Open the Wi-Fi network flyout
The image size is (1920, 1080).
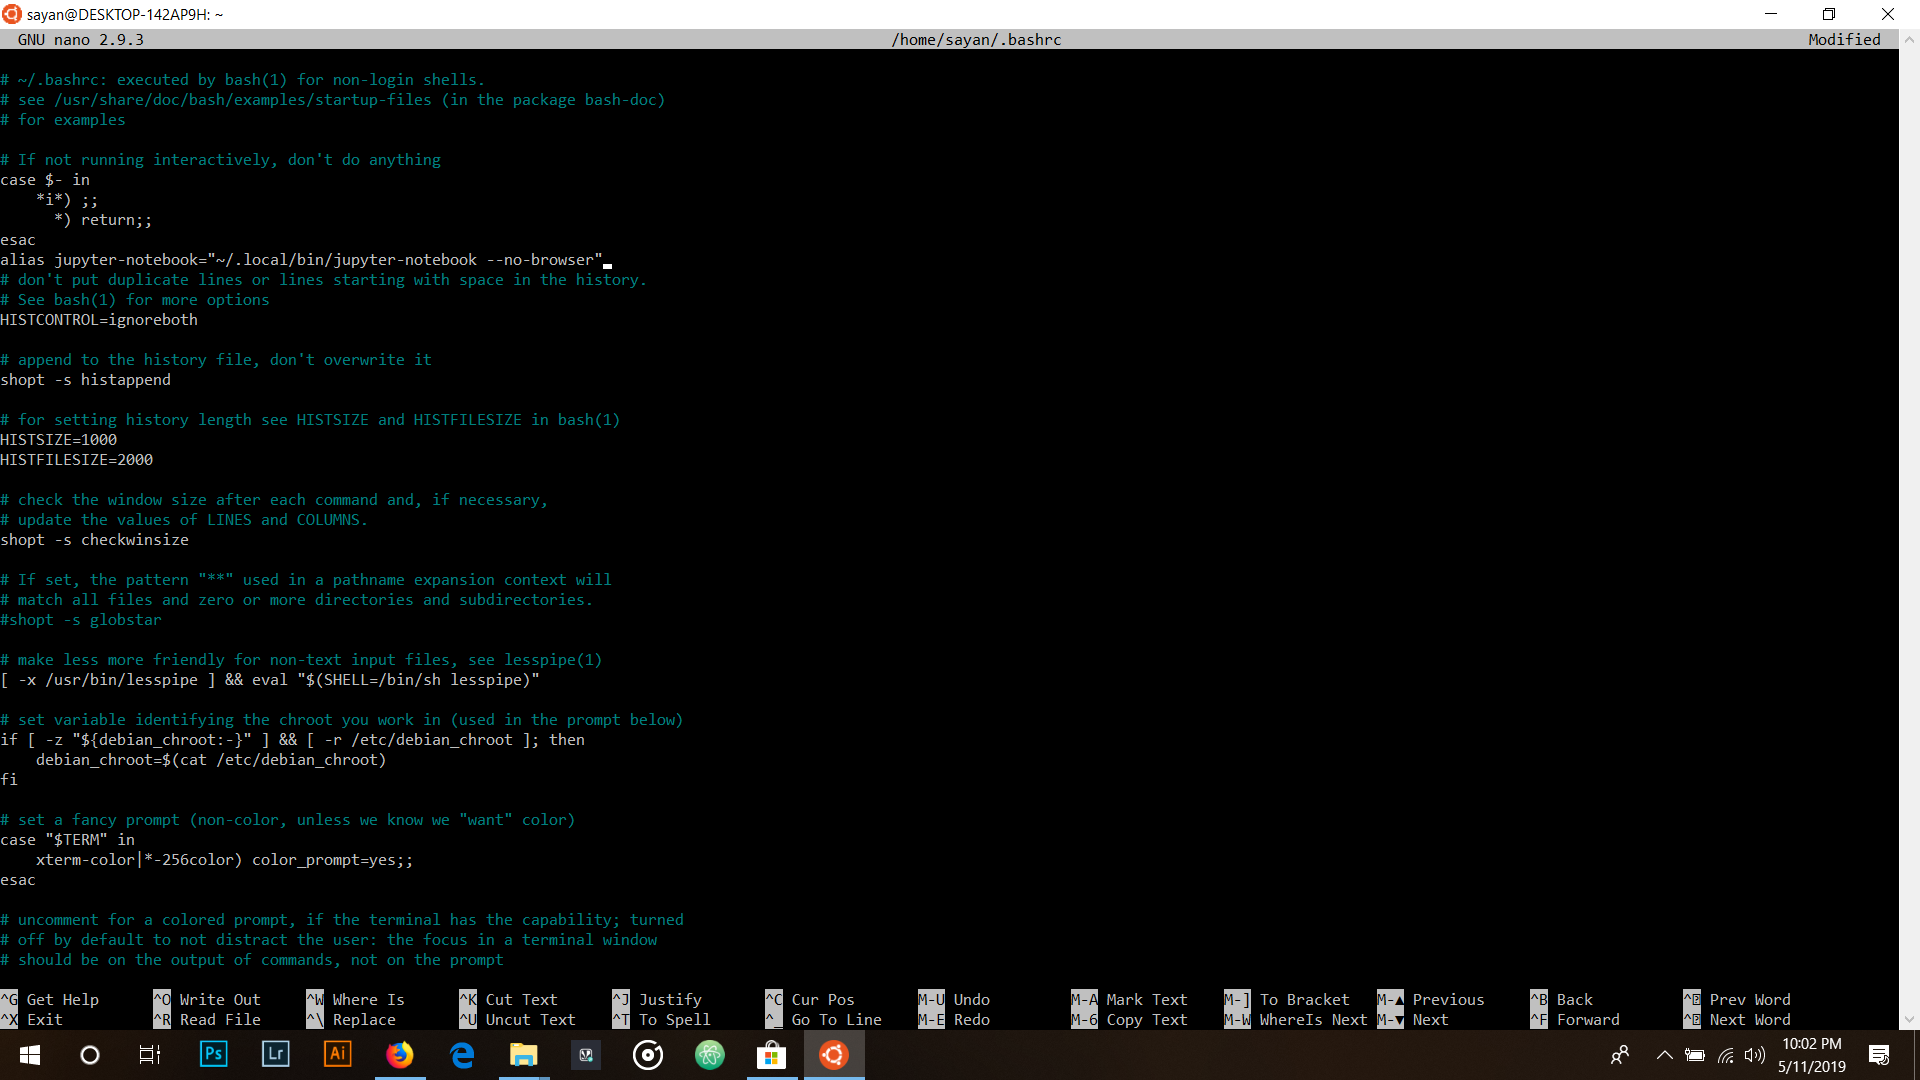(1725, 1055)
